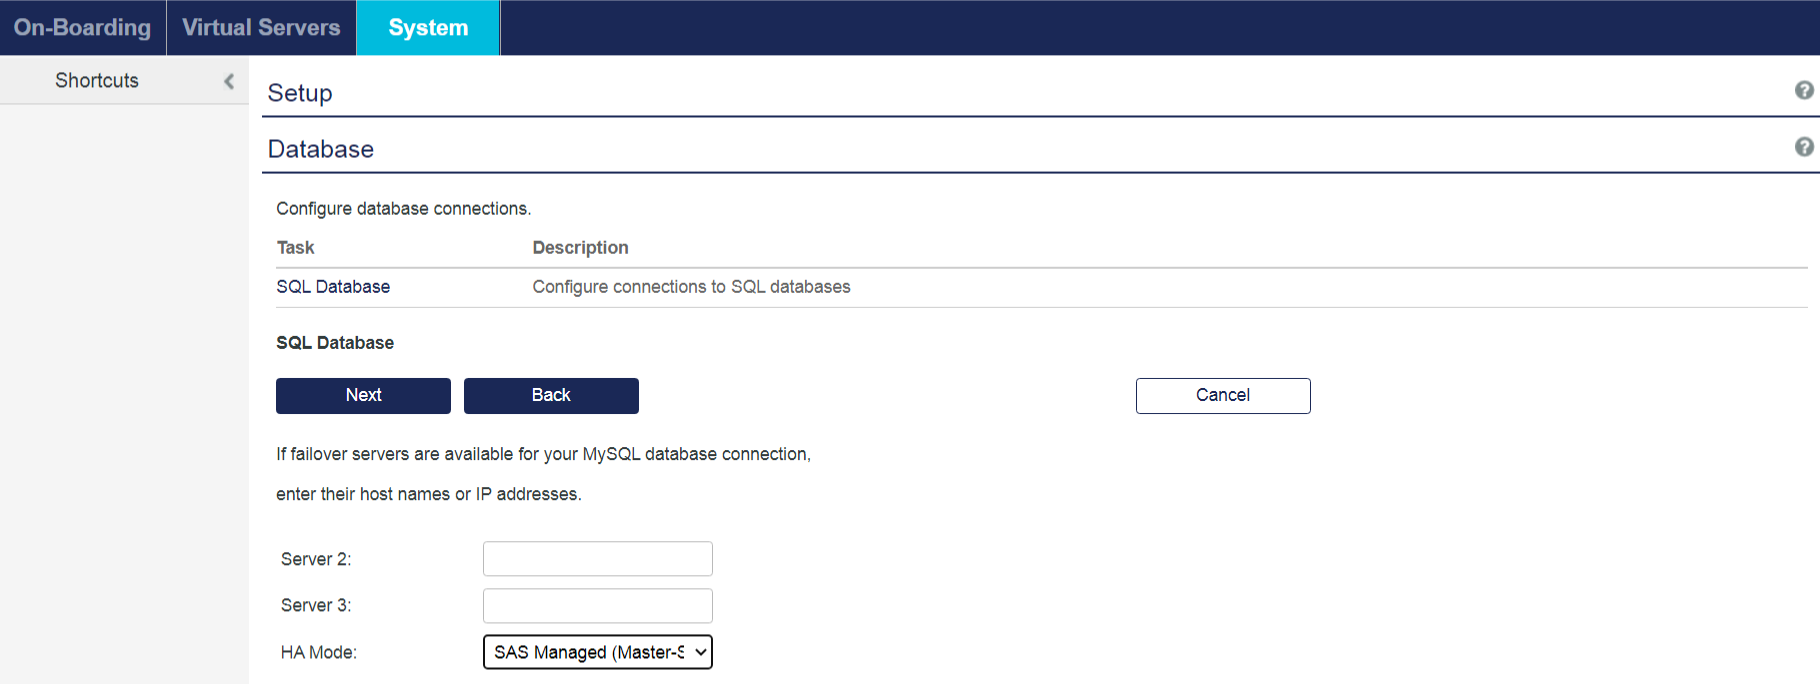Viewport: 1820px width, 684px height.
Task: Click the Shortcuts panel title
Action: (x=97, y=81)
